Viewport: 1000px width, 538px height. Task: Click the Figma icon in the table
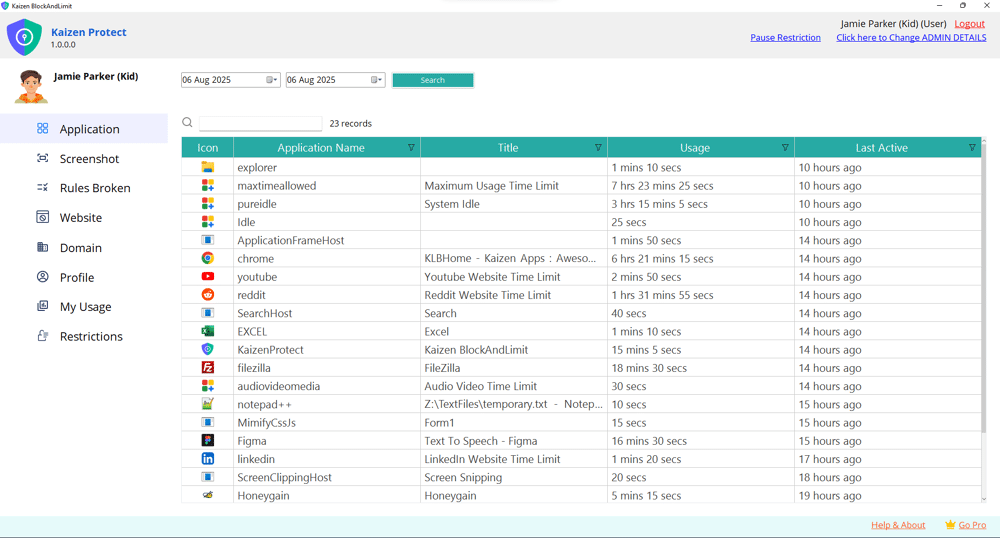coord(207,441)
